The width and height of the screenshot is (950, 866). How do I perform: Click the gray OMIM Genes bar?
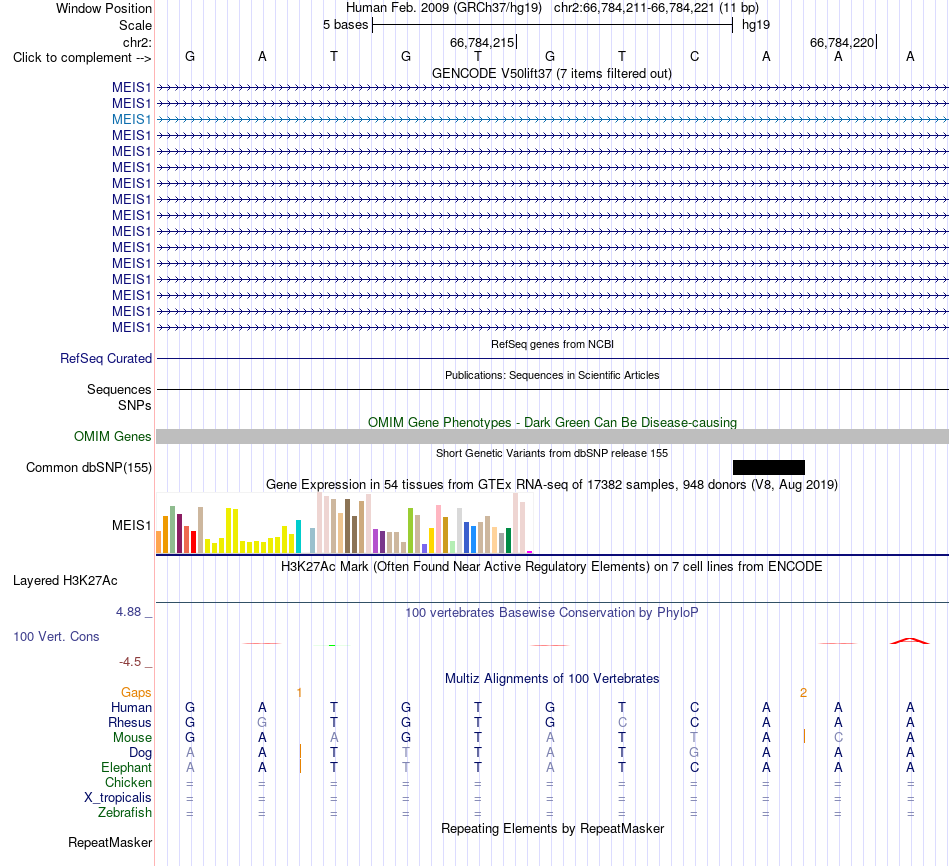(552, 436)
